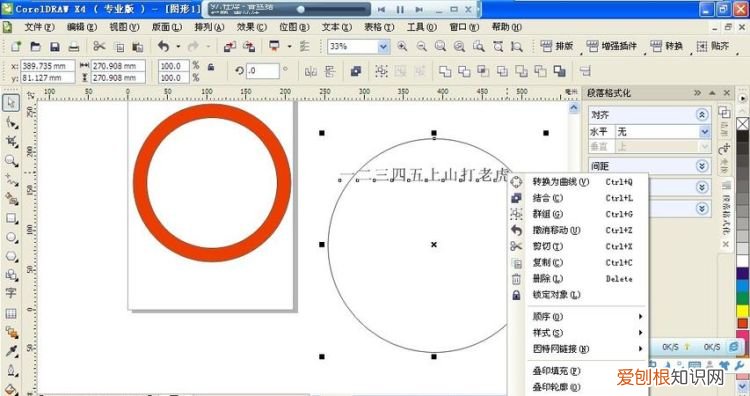Select the Eyedropper tool
Viewport: 750px width, 396px height.
[11, 352]
